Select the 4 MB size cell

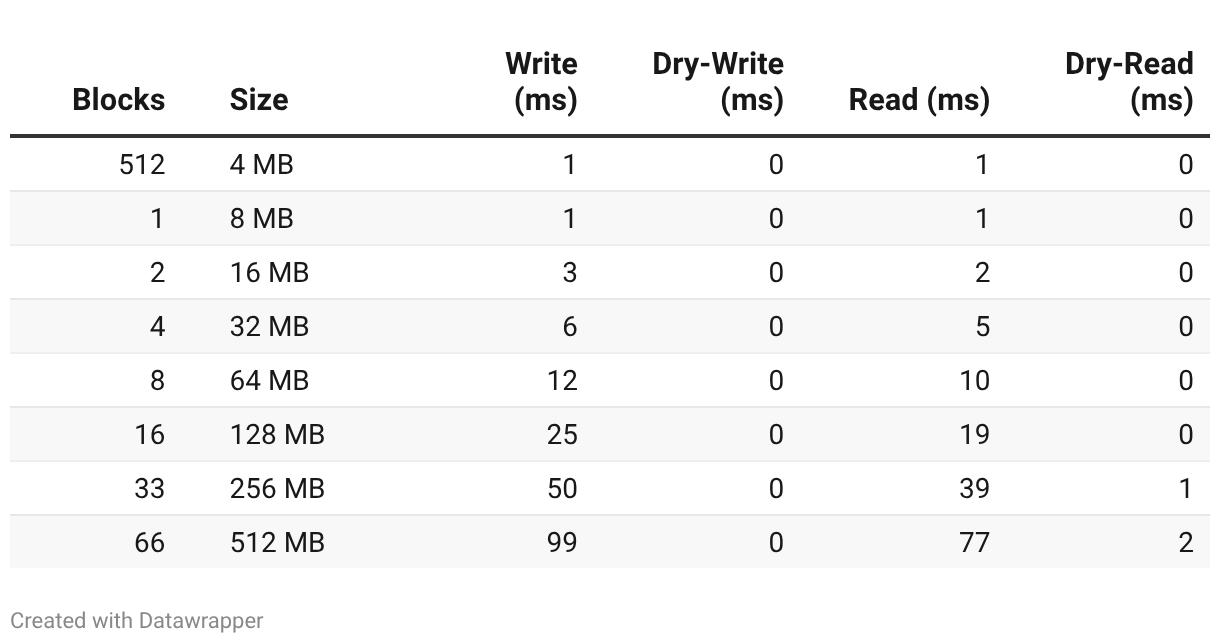[262, 164]
